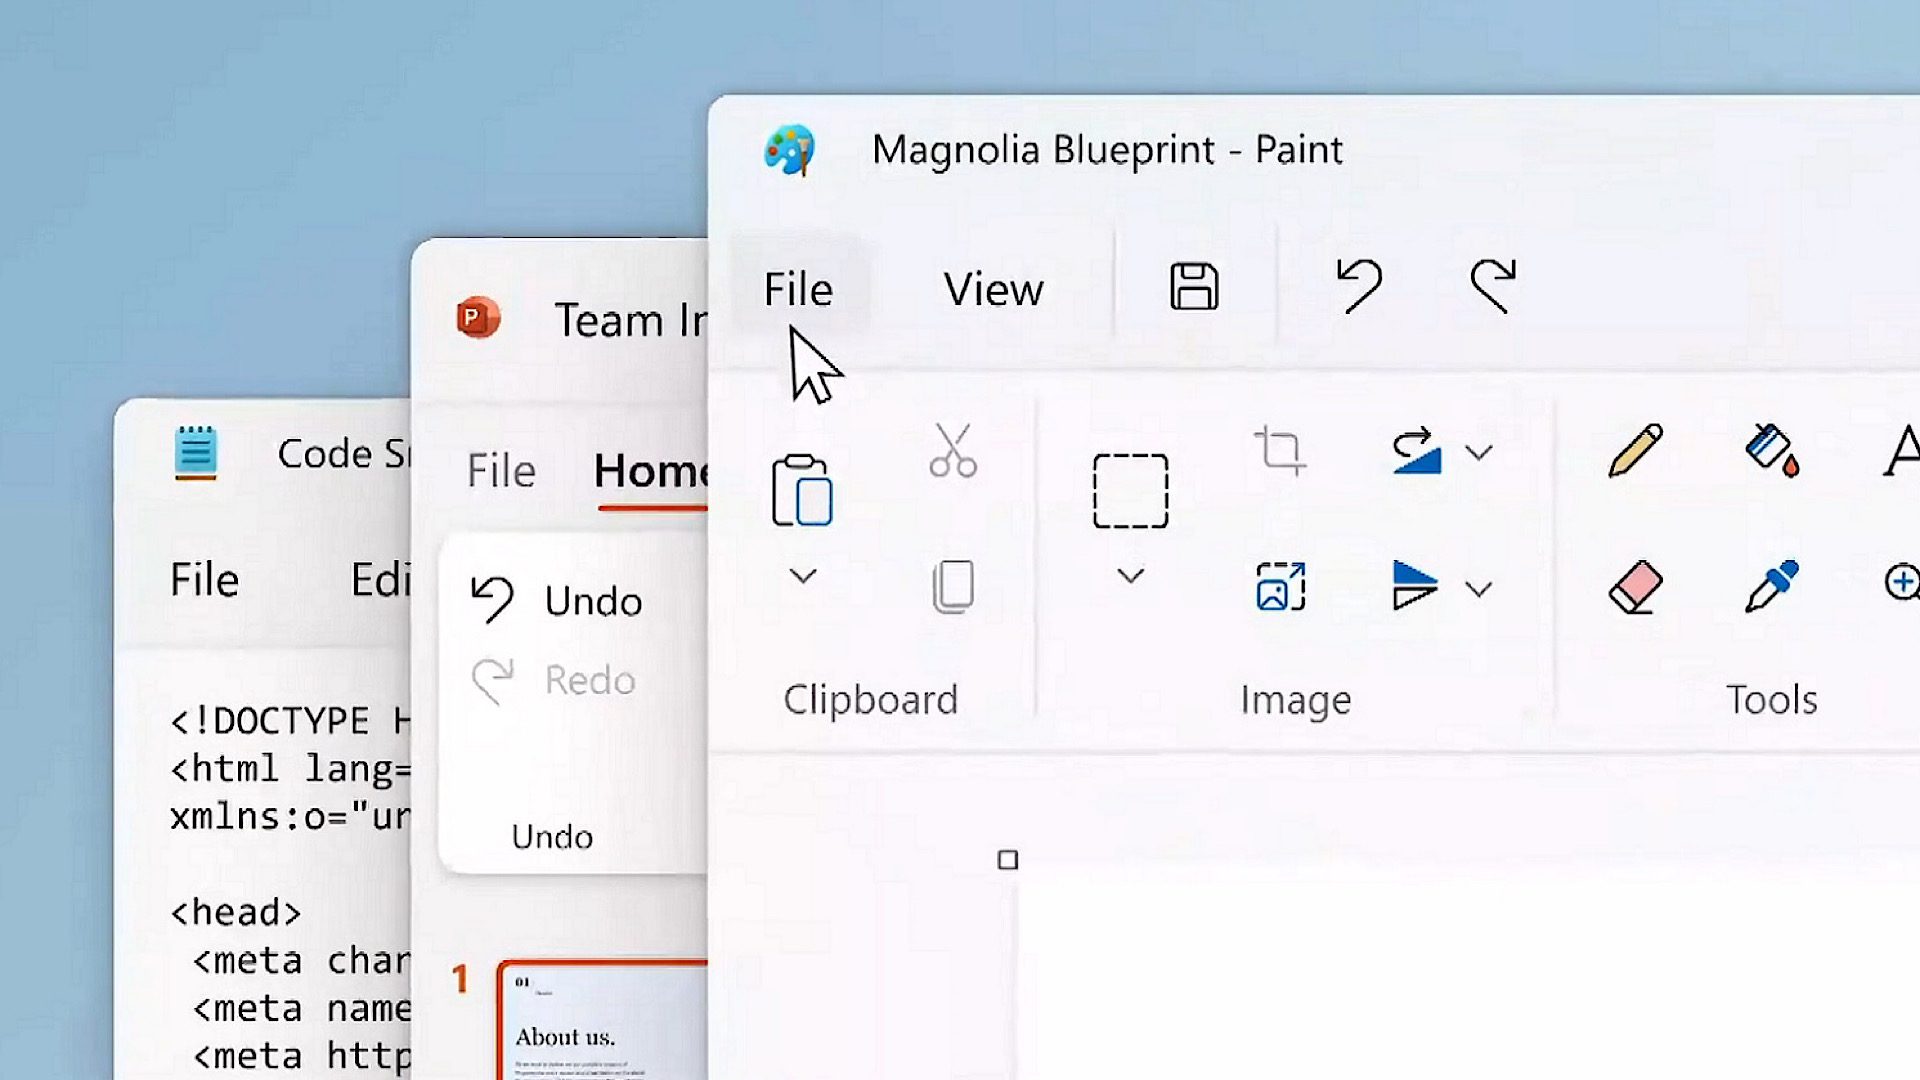
Task: Click Undo button in the PowerPoint ribbon
Action: [x=558, y=601]
